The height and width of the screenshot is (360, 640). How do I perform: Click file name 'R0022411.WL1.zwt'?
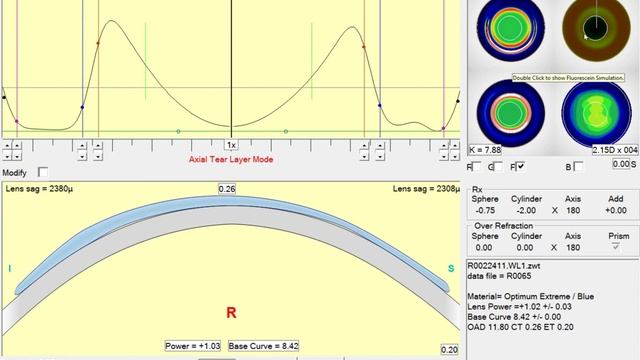(x=504, y=266)
